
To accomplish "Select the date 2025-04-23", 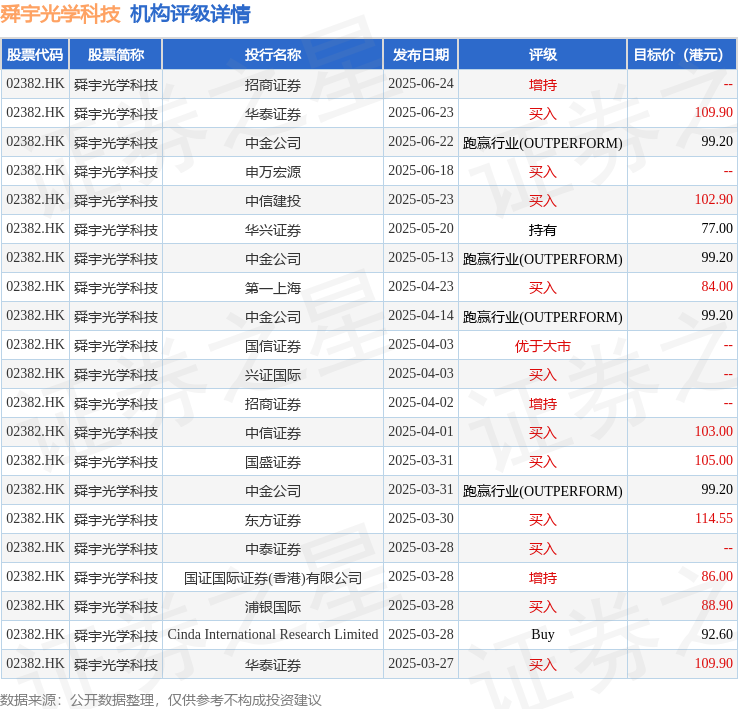I will (421, 287).
